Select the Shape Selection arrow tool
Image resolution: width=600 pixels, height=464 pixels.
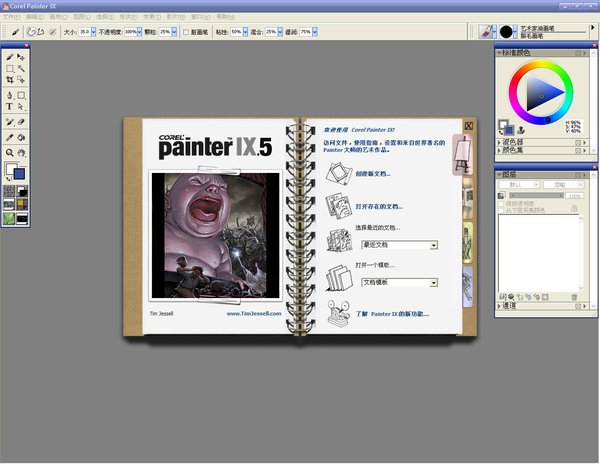click(21, 106)
